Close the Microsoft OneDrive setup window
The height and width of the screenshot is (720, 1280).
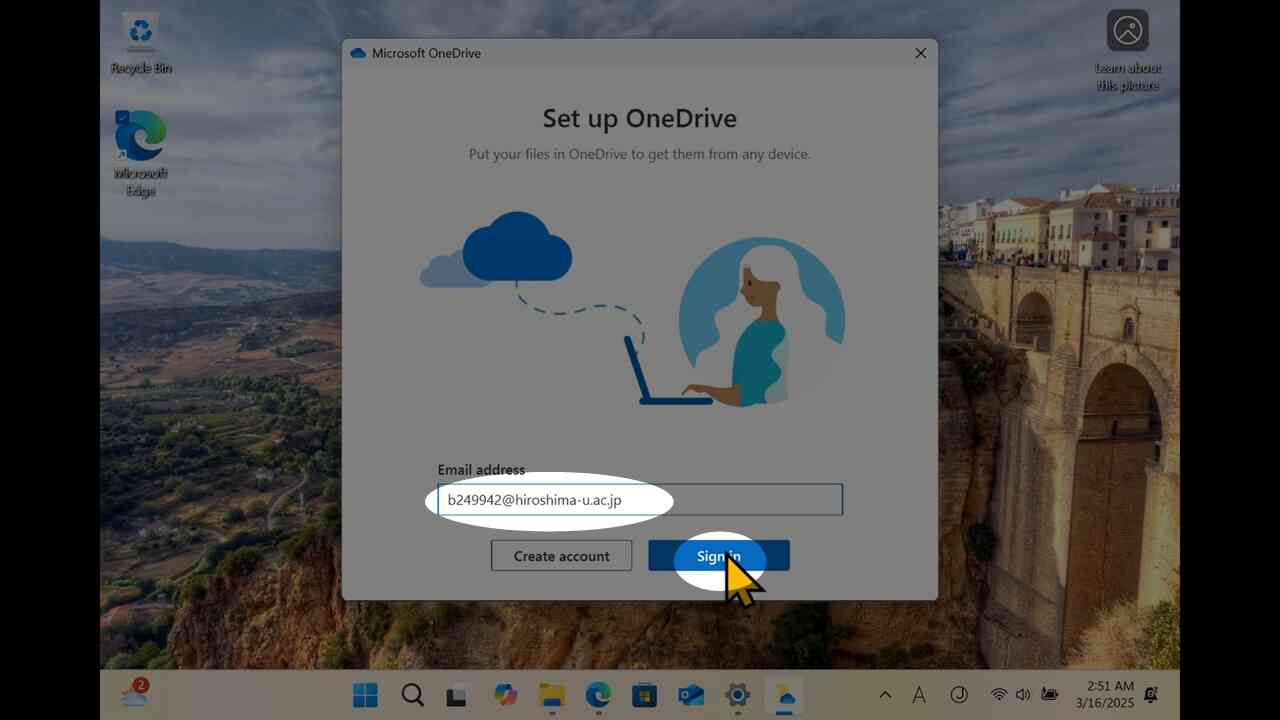click(x=920, y=53)
